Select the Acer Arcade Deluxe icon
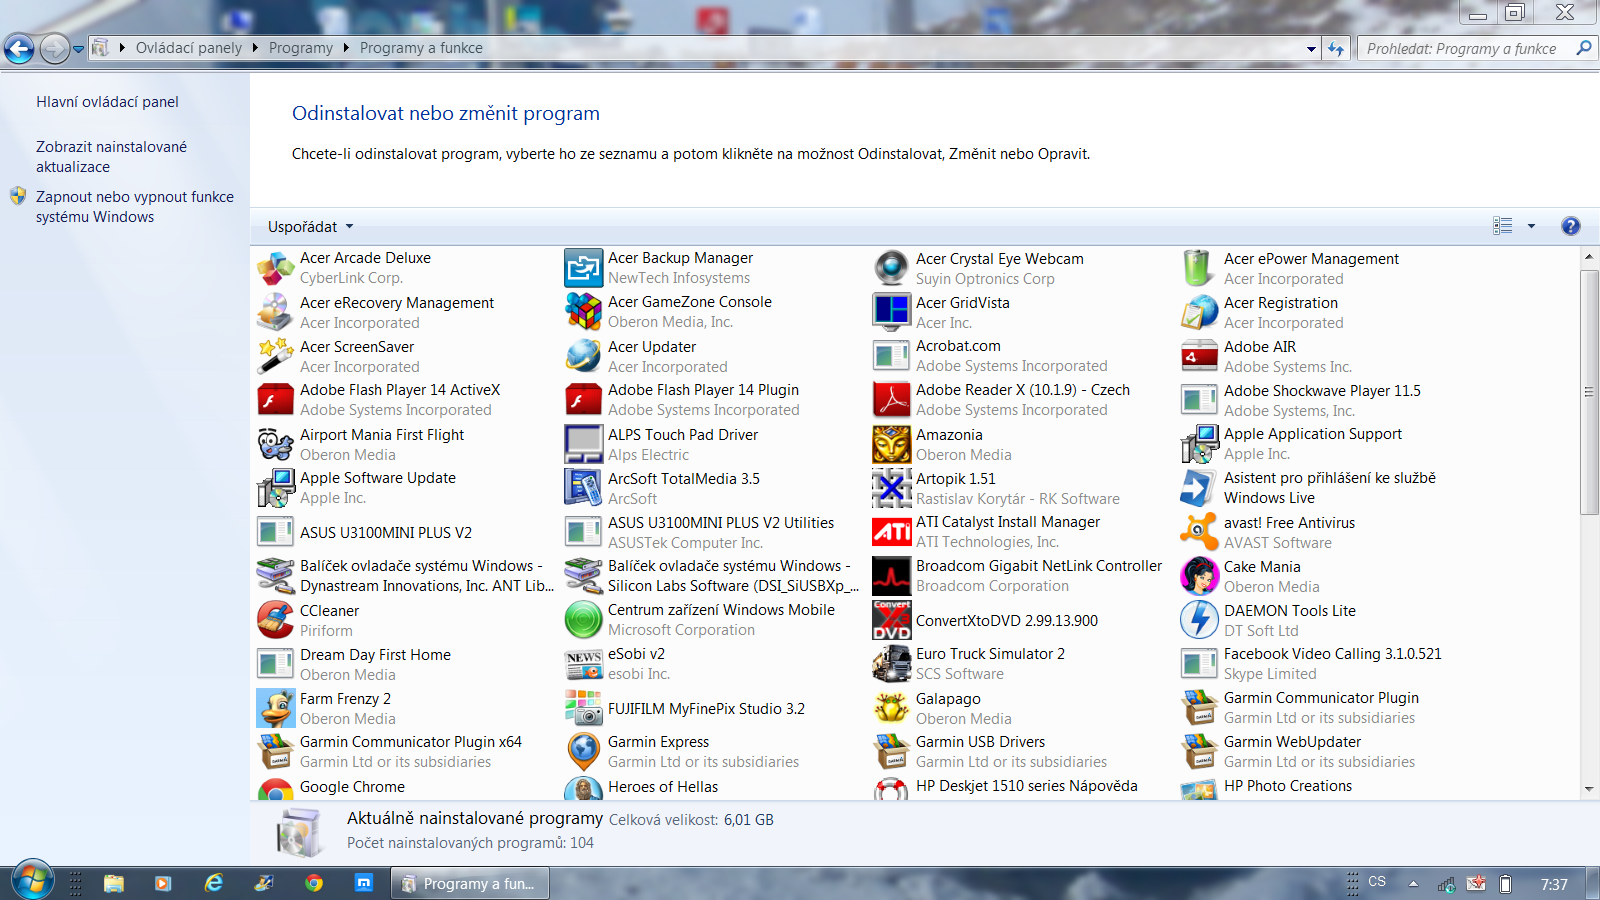This screenshot has height=900, width=1600. coord(275,268)
